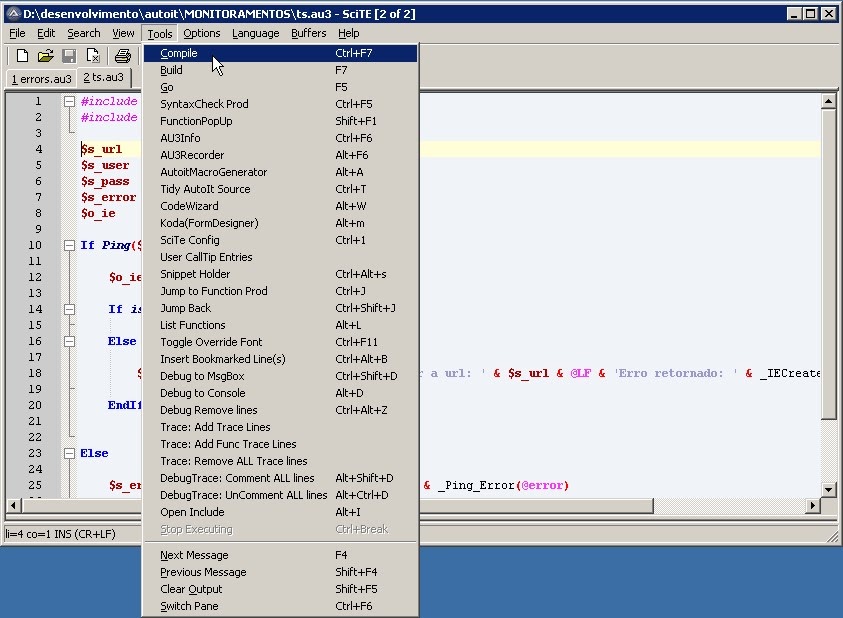Click the SciTE title bar app icon

(13, 13)
